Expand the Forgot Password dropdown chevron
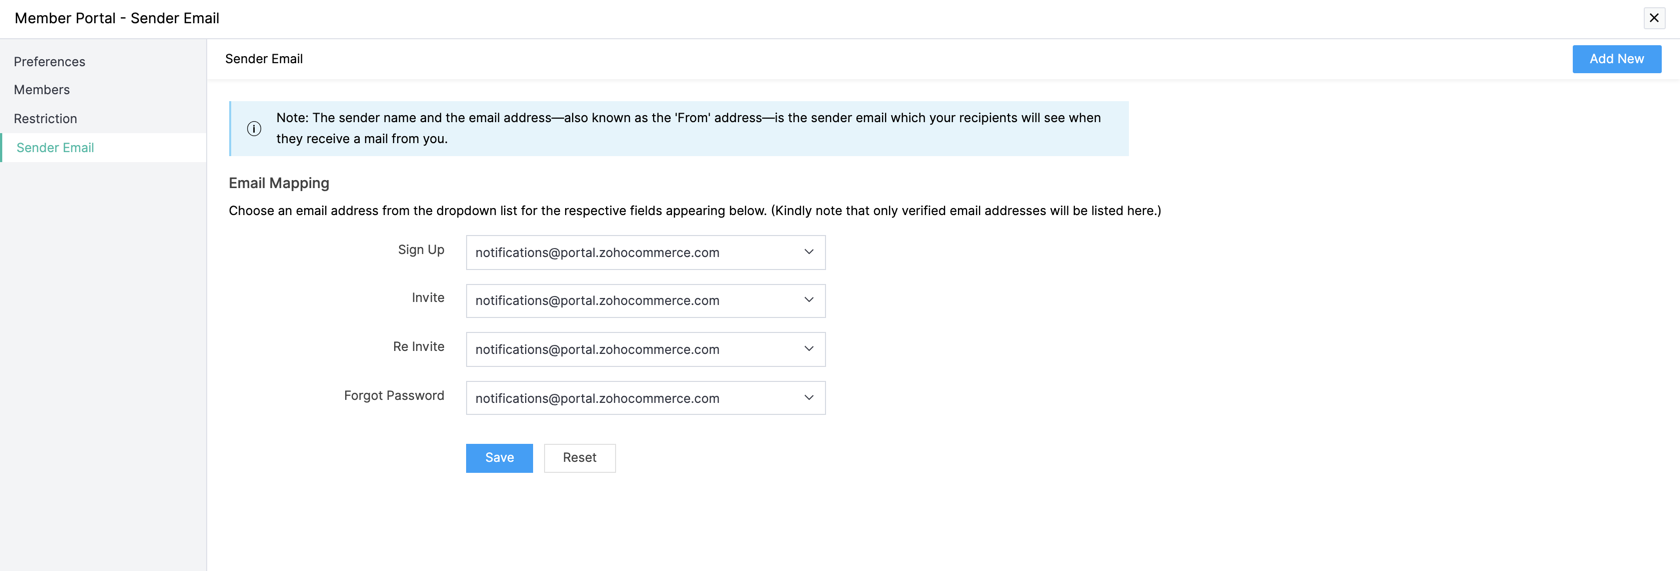 pos(809,398)
